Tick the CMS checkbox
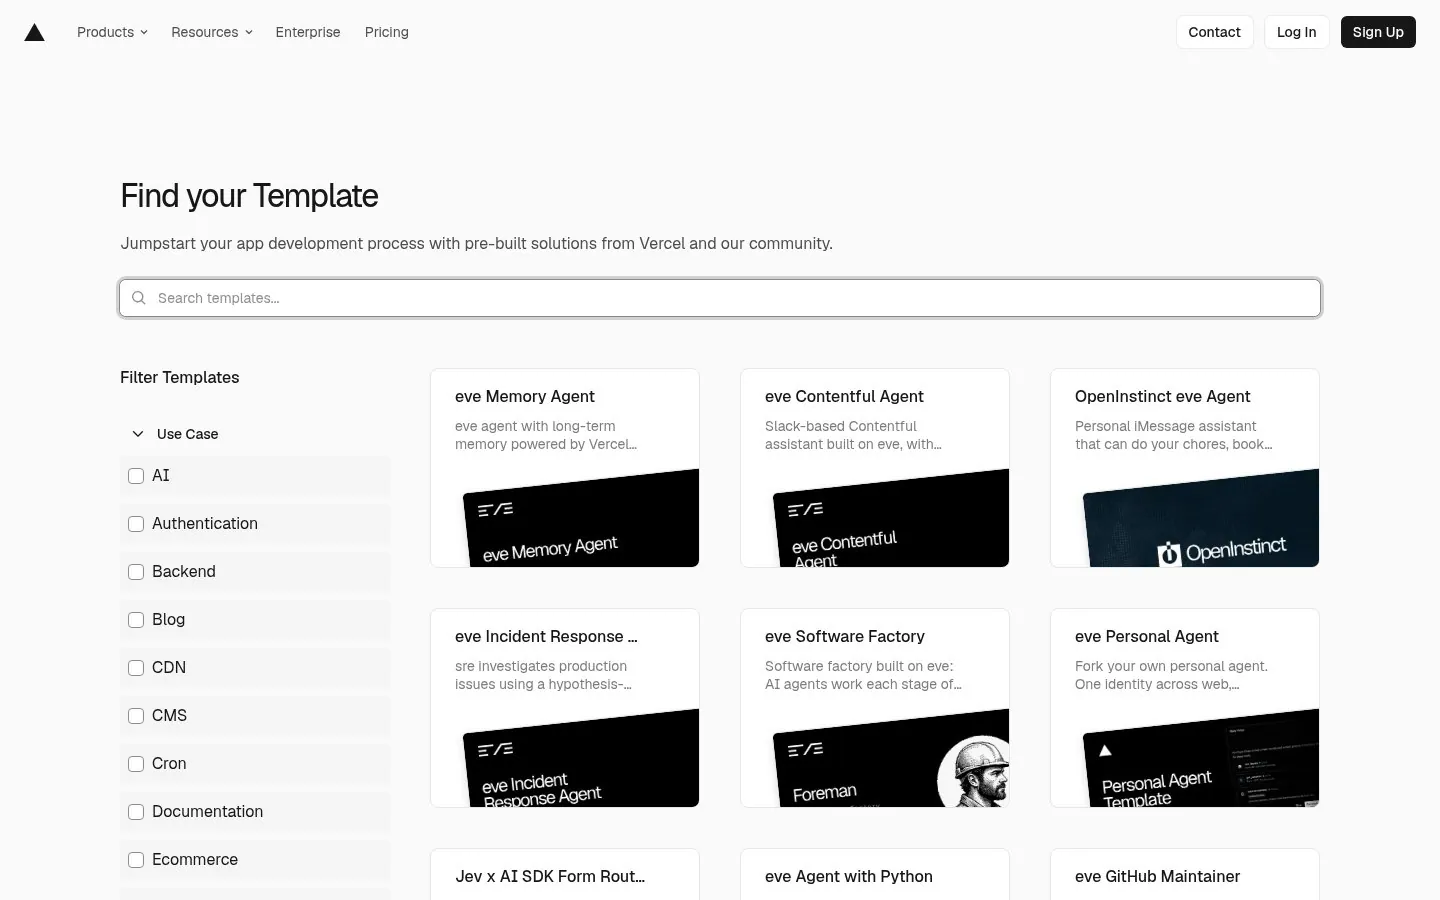This screenshot has height=900, width=1440. (136, 716)
